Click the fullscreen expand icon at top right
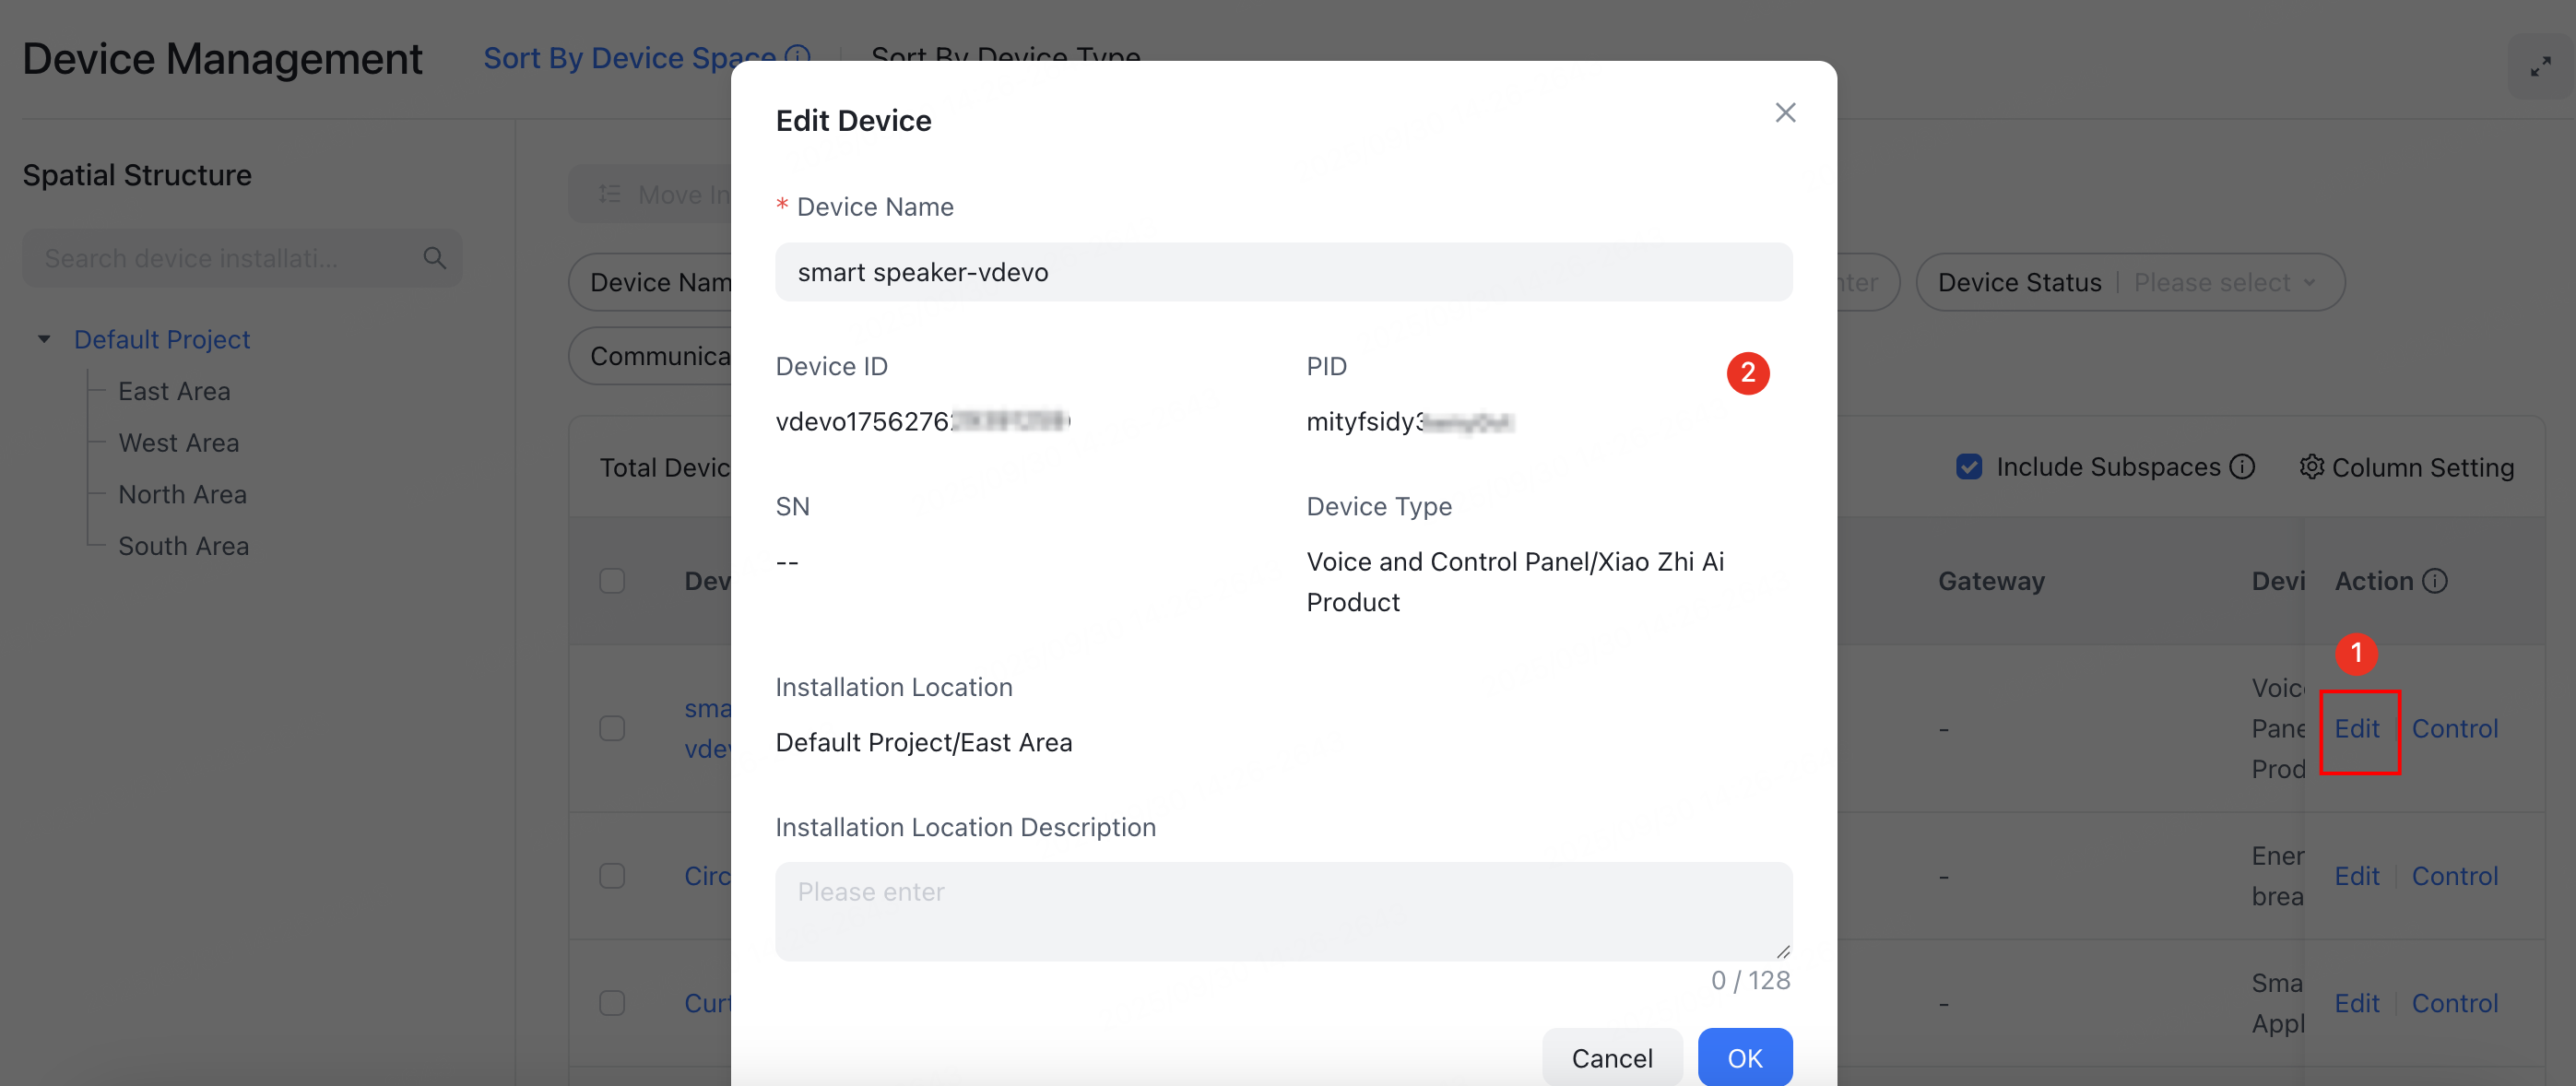2576x1086 pixels. click(x=2541, y=66)
